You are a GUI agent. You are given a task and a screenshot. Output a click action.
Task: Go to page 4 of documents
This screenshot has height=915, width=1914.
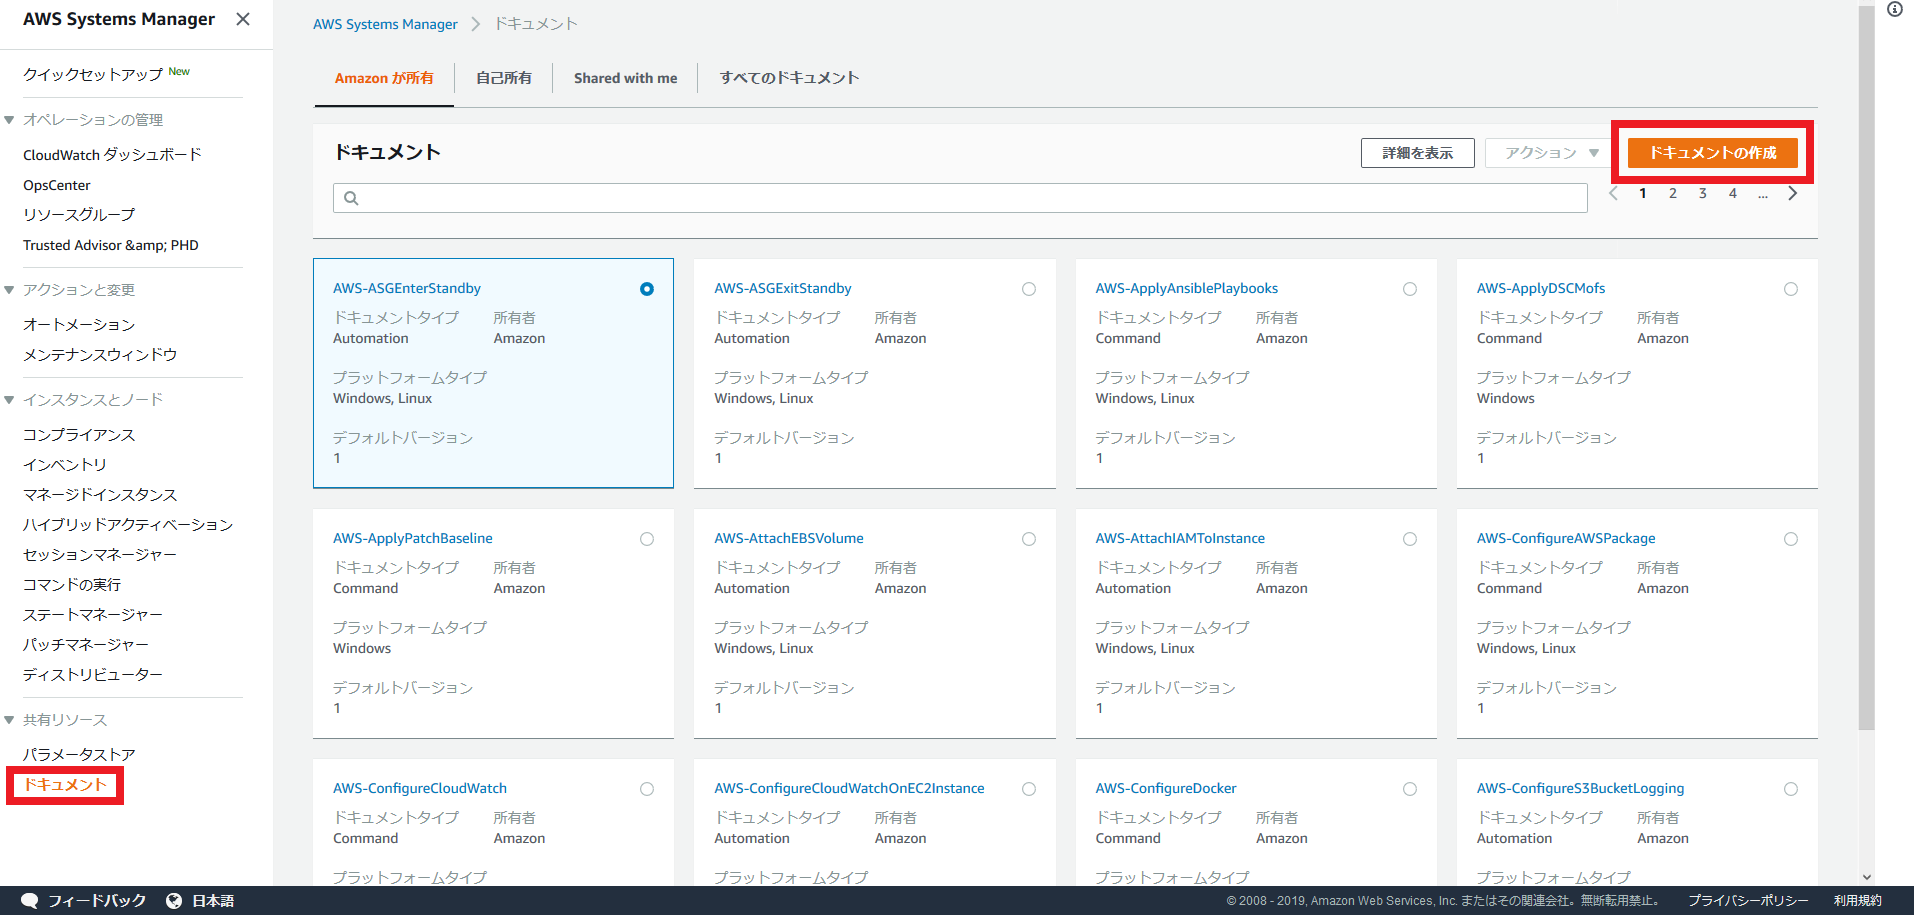coord(1733,194)
